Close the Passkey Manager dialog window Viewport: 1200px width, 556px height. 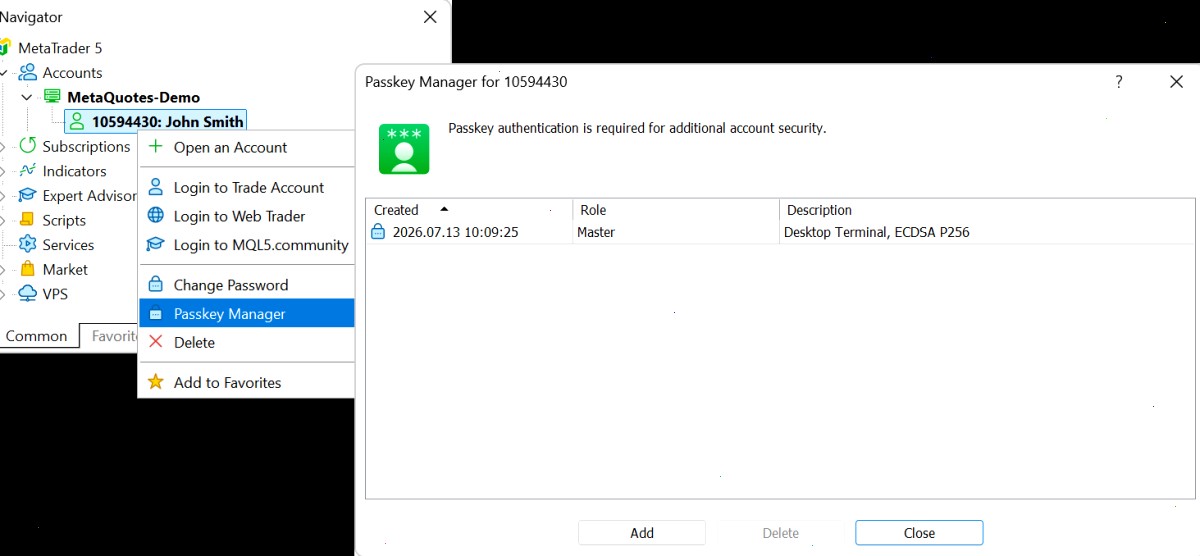pyautogui.click(x=1176, y=82)
